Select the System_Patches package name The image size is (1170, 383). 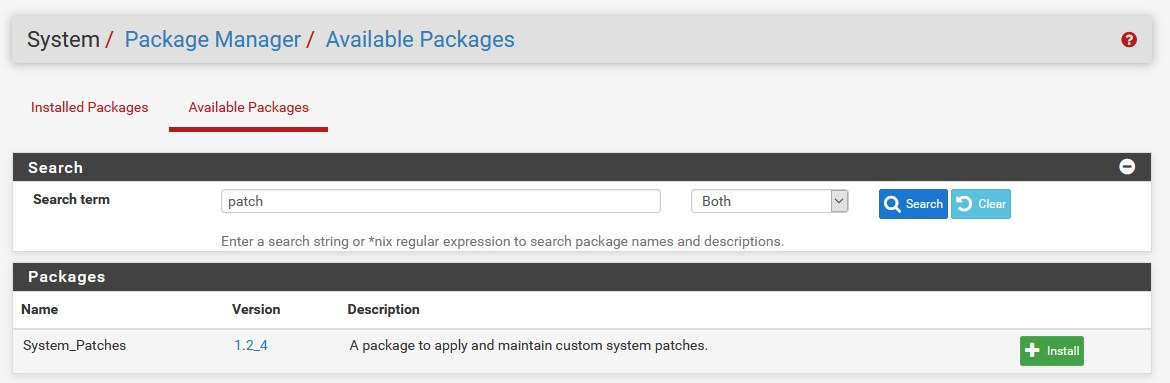click(75, 346)
